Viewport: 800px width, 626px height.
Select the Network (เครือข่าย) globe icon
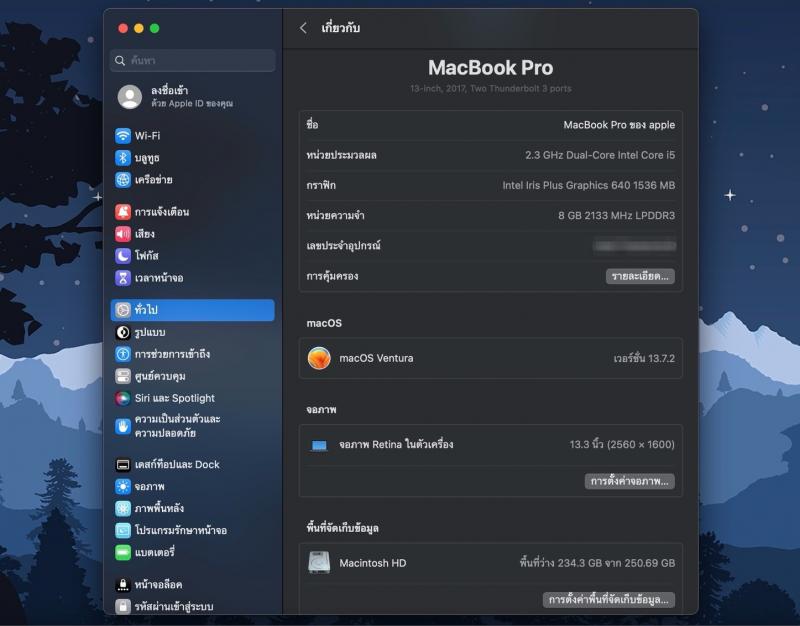(x=122, y=180)
